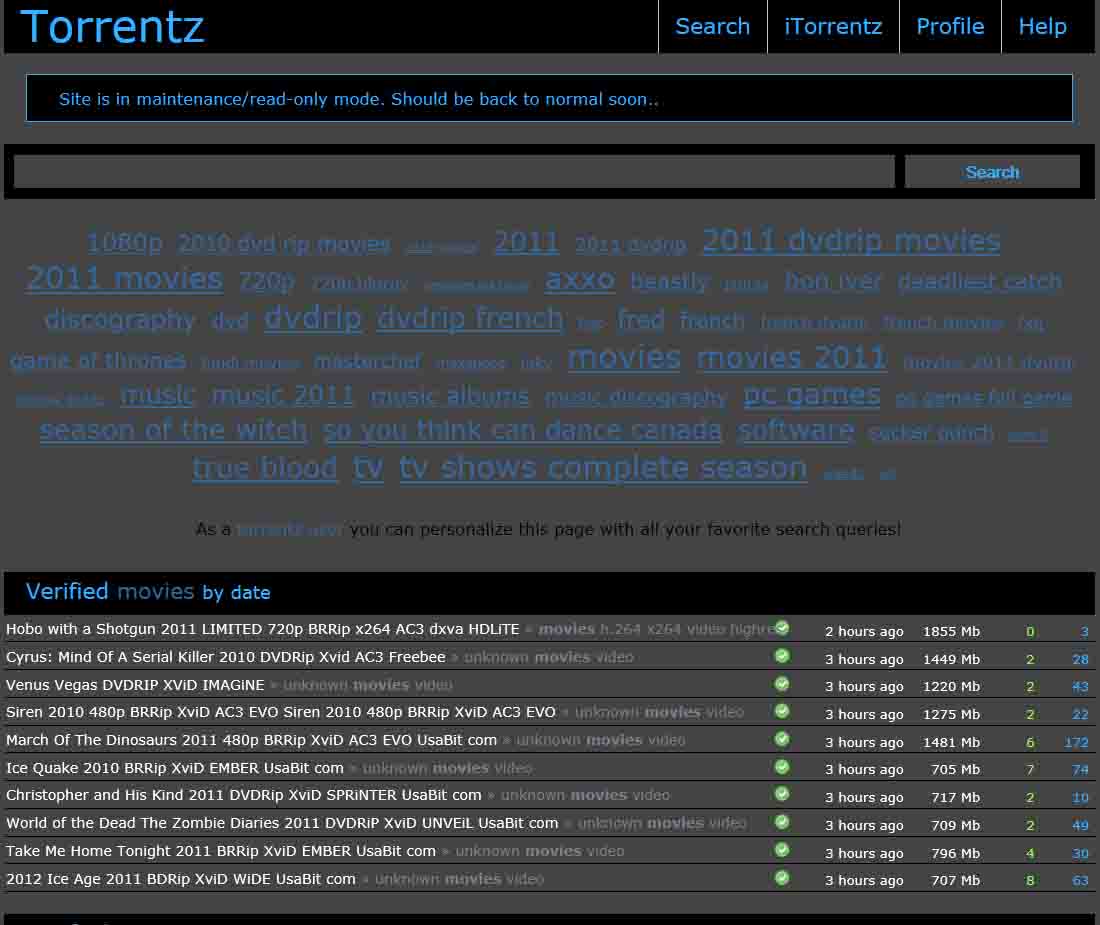Image resolution: width=1100 pixels, height=925 pixels.
Task: Click the verified icon for Siren 2010 480p
Action: coord(782,712)
